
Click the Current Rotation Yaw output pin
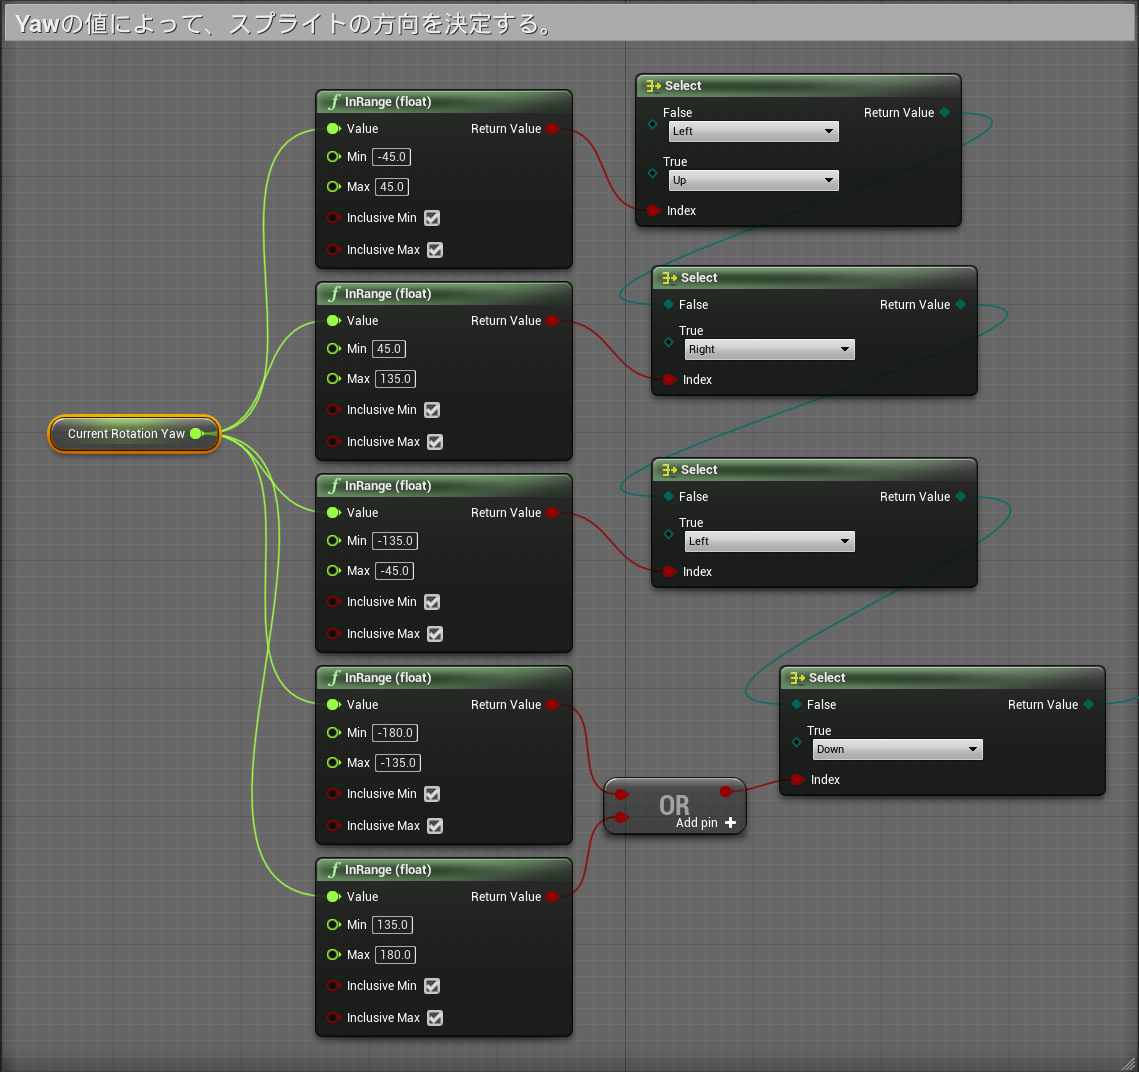point(196,434)
